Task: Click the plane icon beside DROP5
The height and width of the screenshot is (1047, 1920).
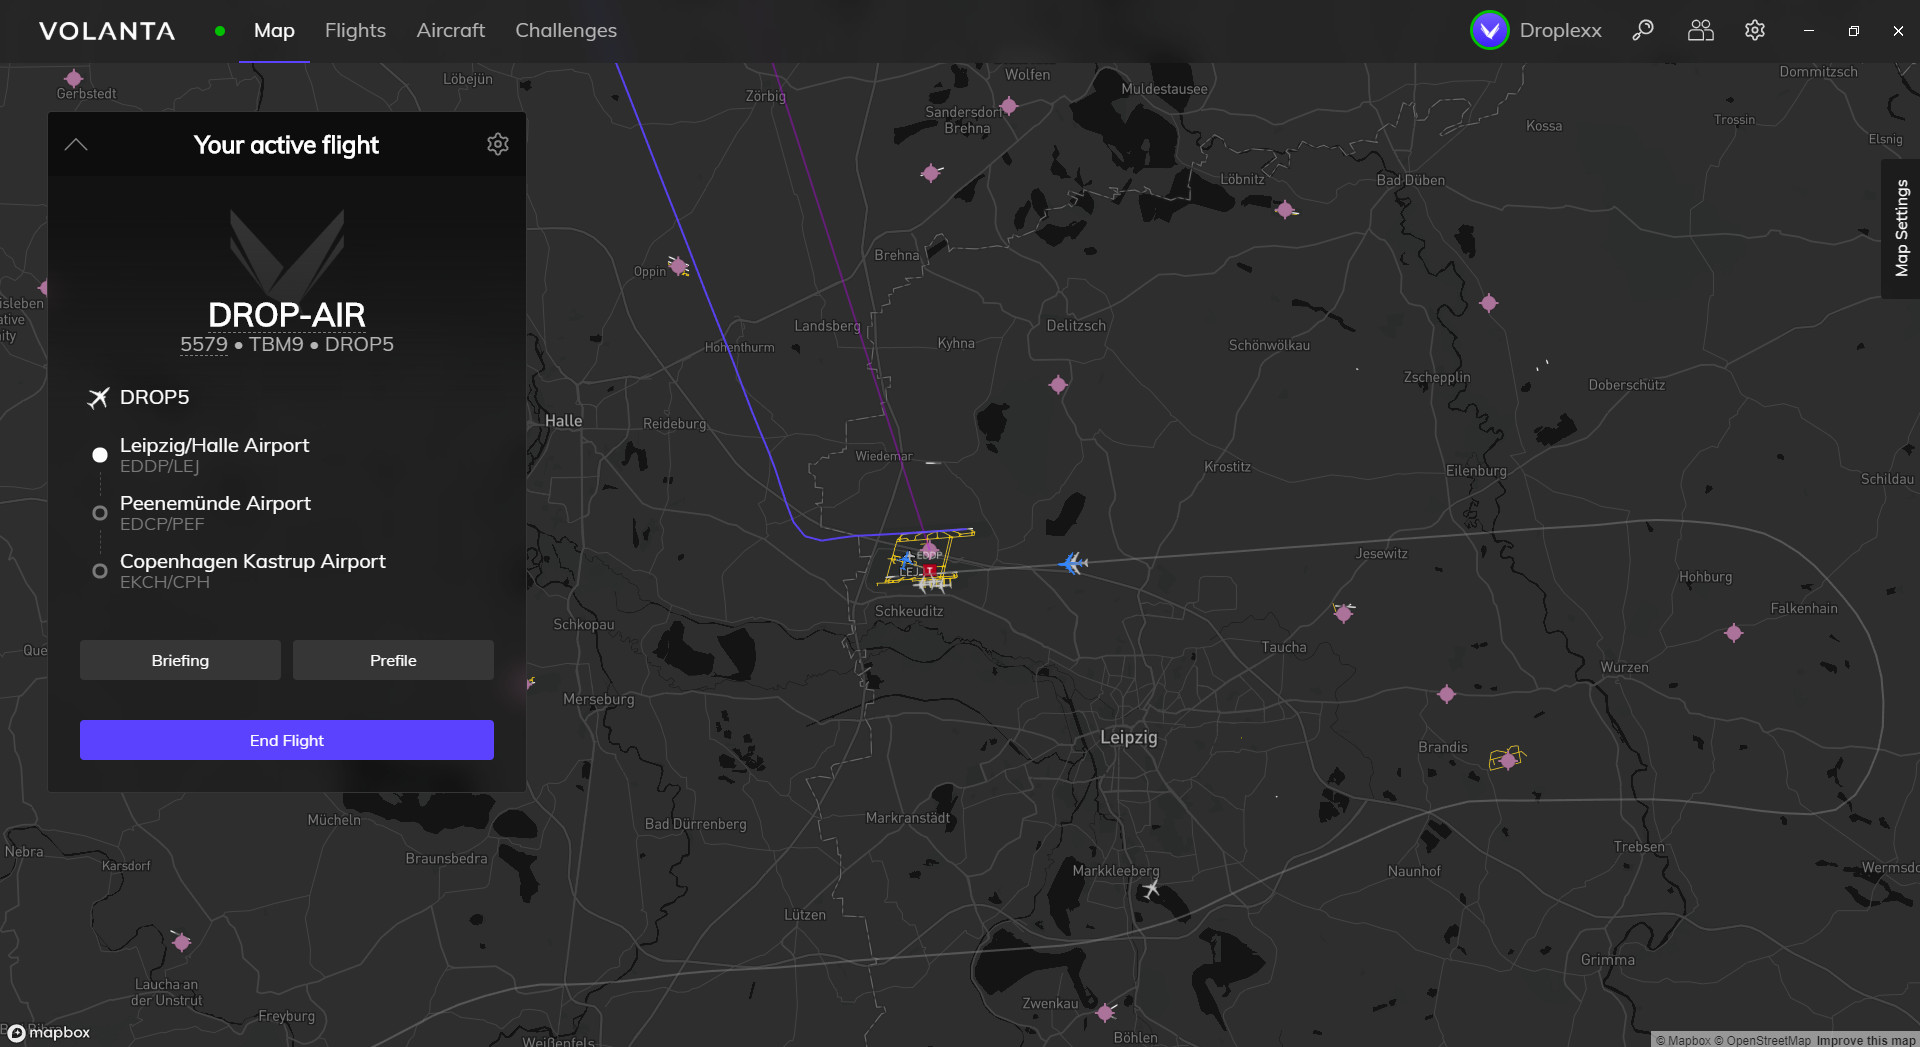Action: [x=98, y=398]
